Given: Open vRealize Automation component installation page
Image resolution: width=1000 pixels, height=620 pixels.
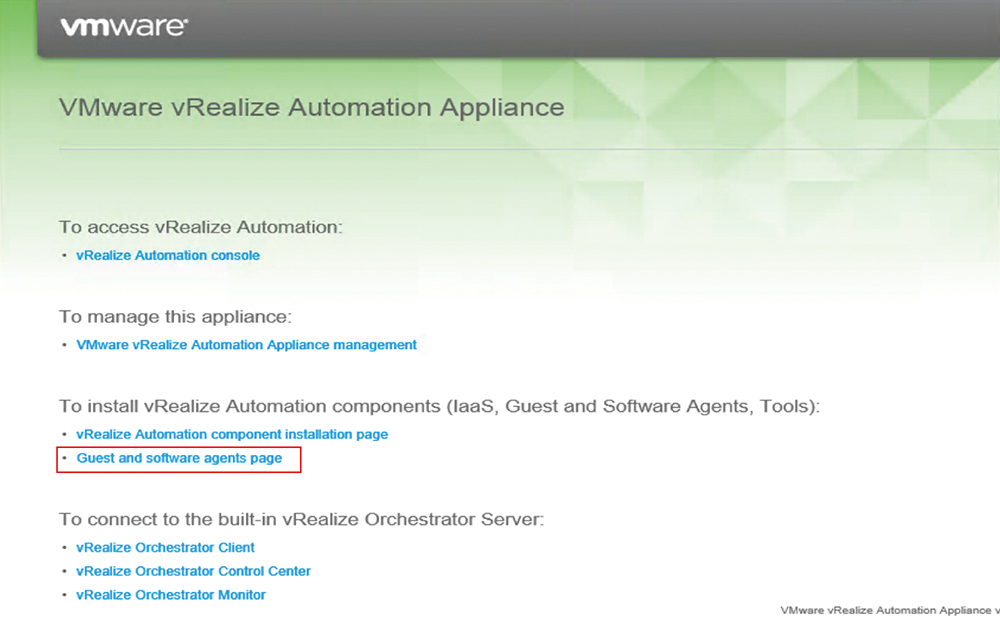Looking at the screenshot, I should pyautogui.click(x=232, y=434).
